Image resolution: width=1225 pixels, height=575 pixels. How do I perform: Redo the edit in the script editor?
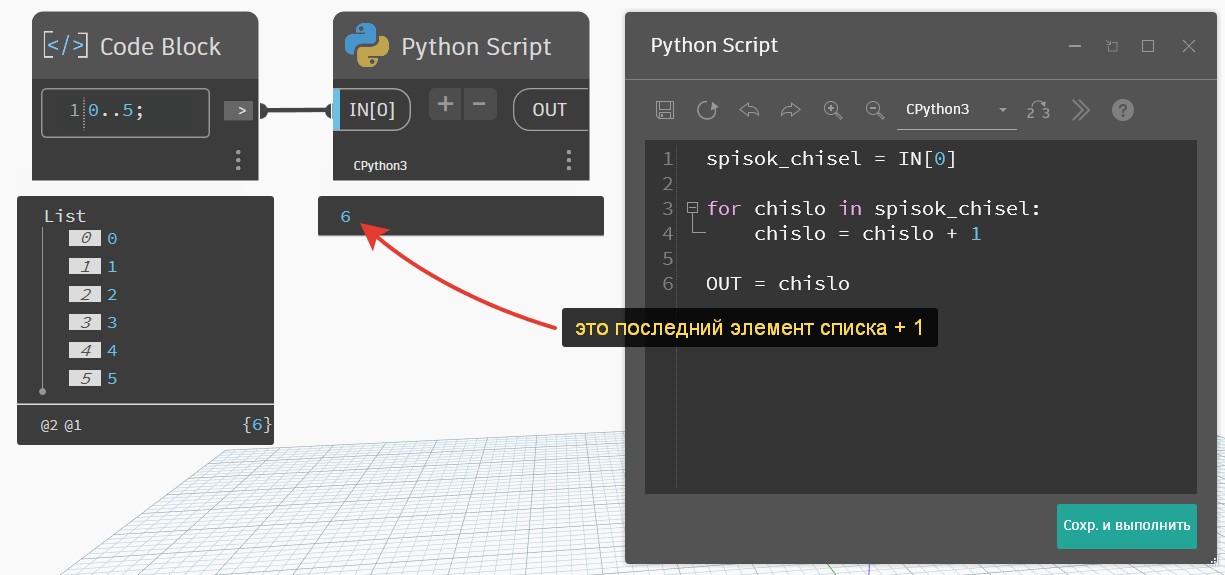791,110
